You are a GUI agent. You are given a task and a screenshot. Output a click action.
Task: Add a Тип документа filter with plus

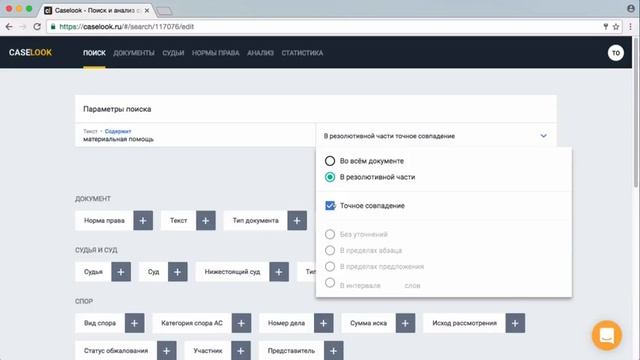tap(297, 220)
